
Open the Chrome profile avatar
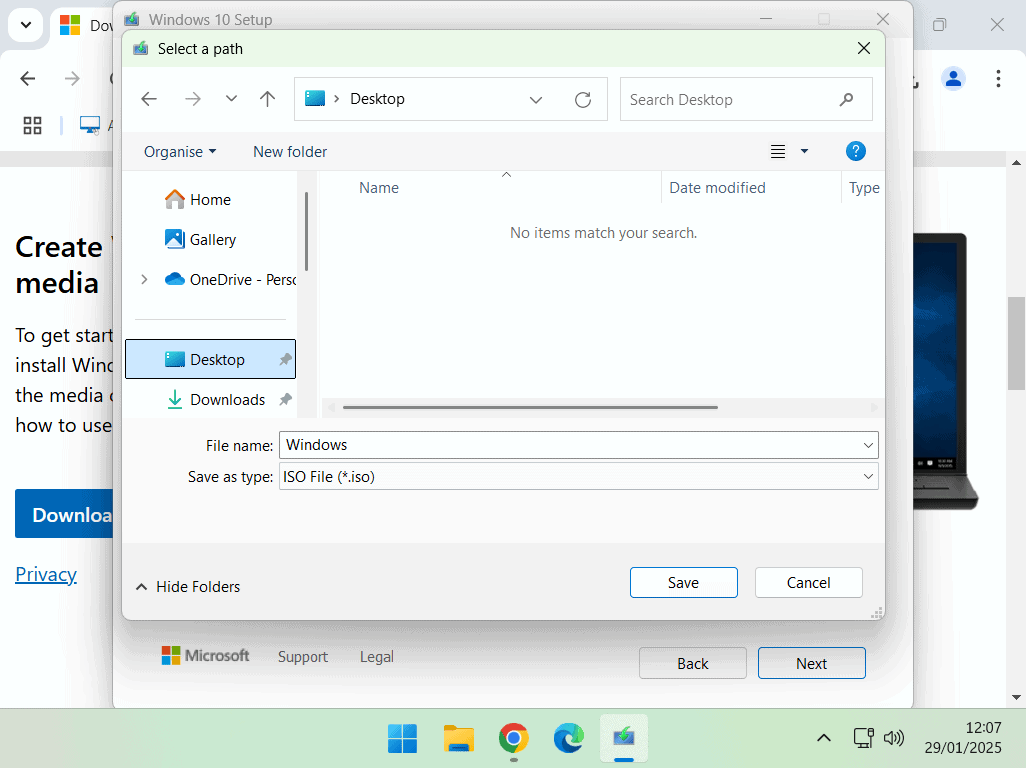point(953,79)
